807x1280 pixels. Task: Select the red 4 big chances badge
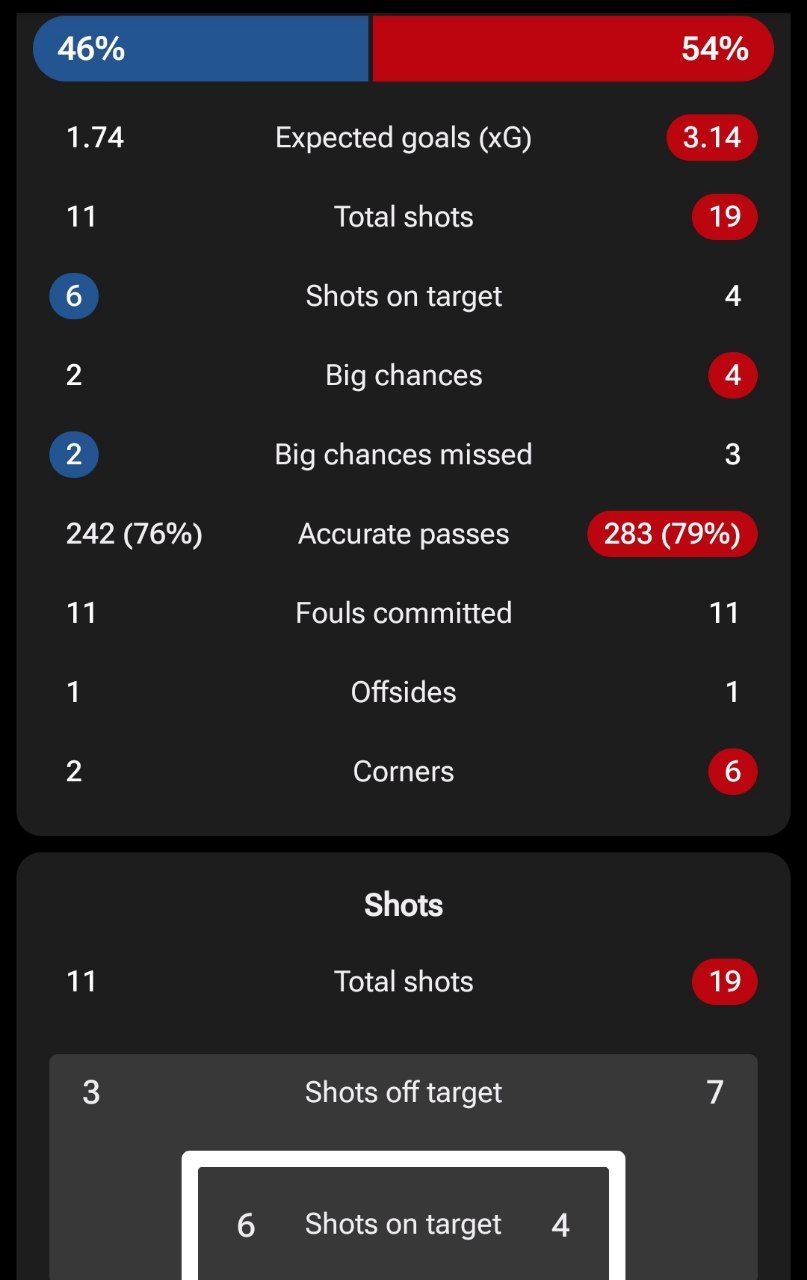coord(733,376)
